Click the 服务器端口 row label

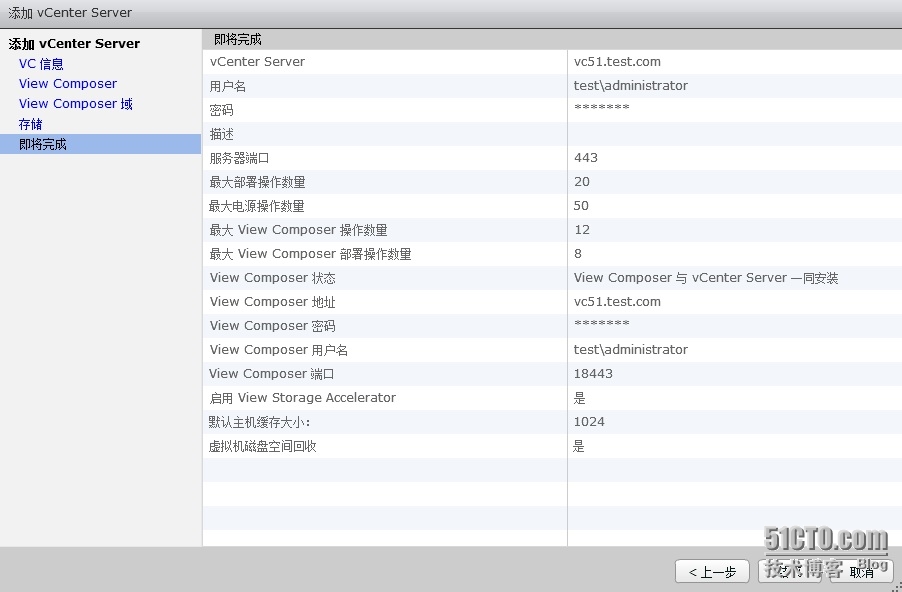[239, 158]
